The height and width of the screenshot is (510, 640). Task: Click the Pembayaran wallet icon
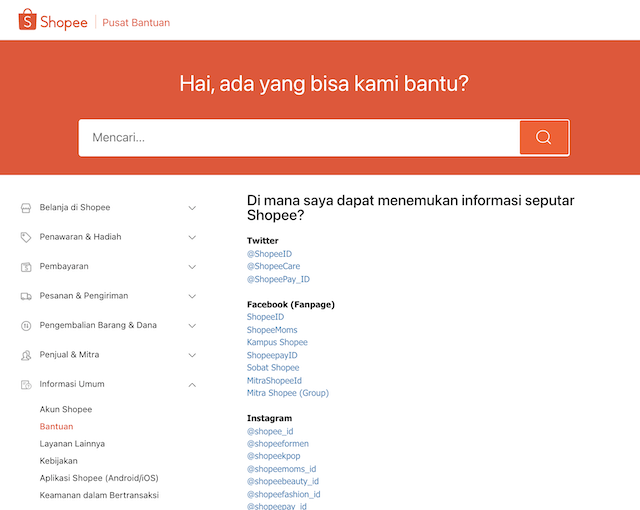[x=26, y=267]
